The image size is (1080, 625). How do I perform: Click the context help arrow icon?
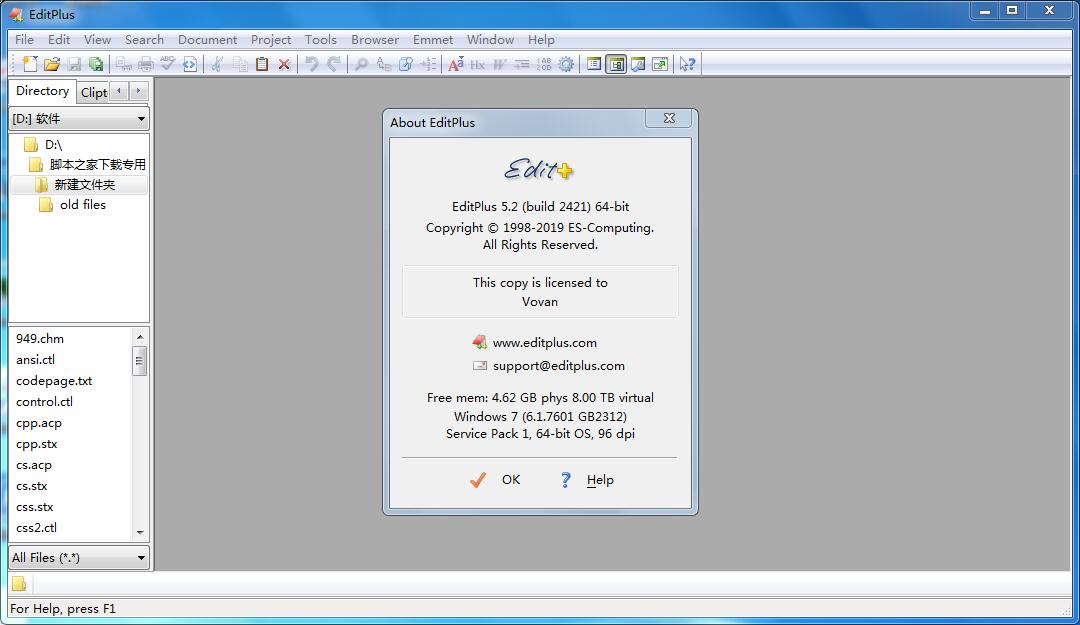[687, 63]
